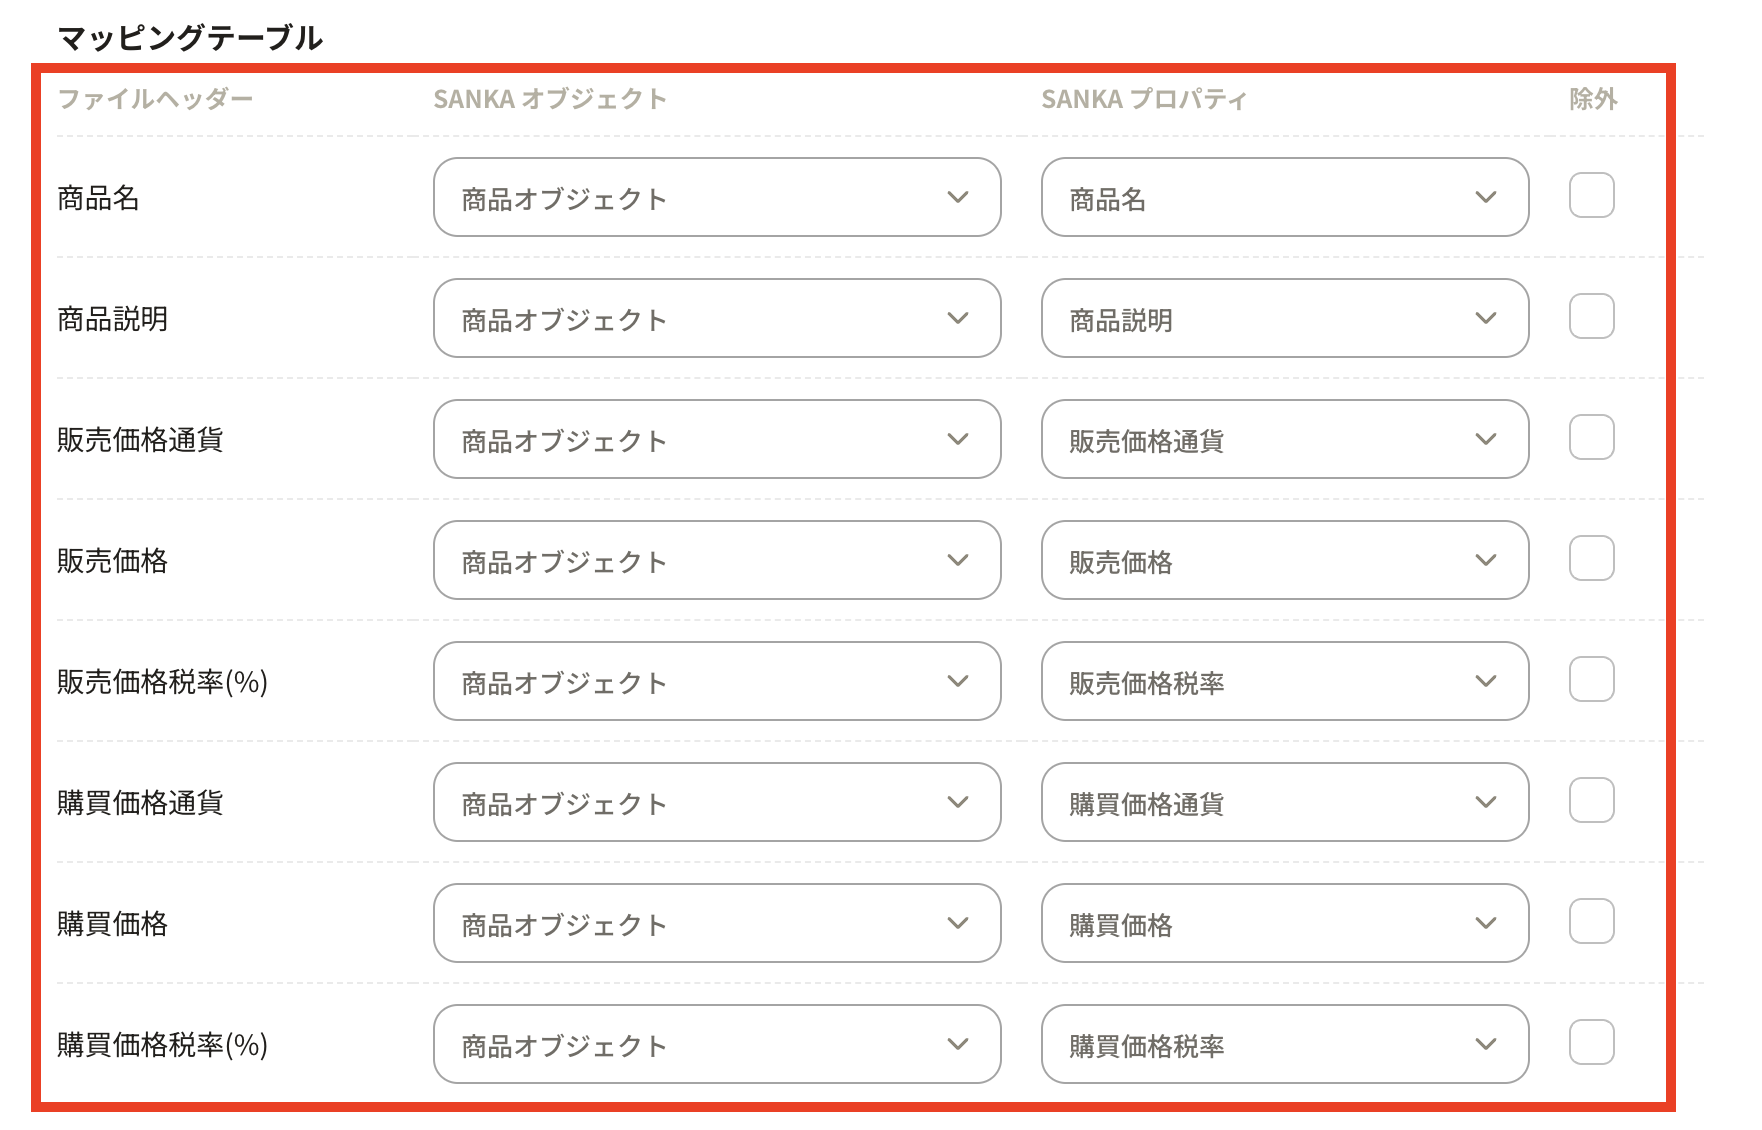The image size is (1762, 1130).
Task: Open SANKA property dropdown showing 商品名
Action: point(1284,197)
